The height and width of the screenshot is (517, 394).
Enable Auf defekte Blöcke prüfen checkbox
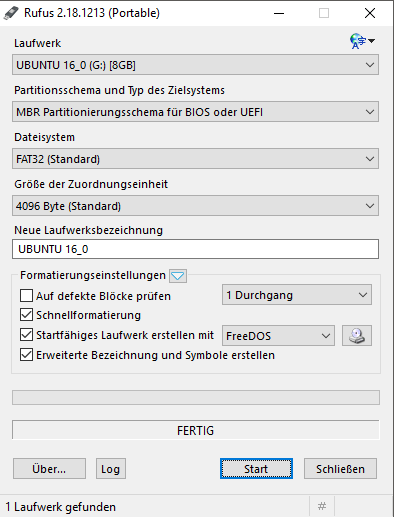click(26, 296)
